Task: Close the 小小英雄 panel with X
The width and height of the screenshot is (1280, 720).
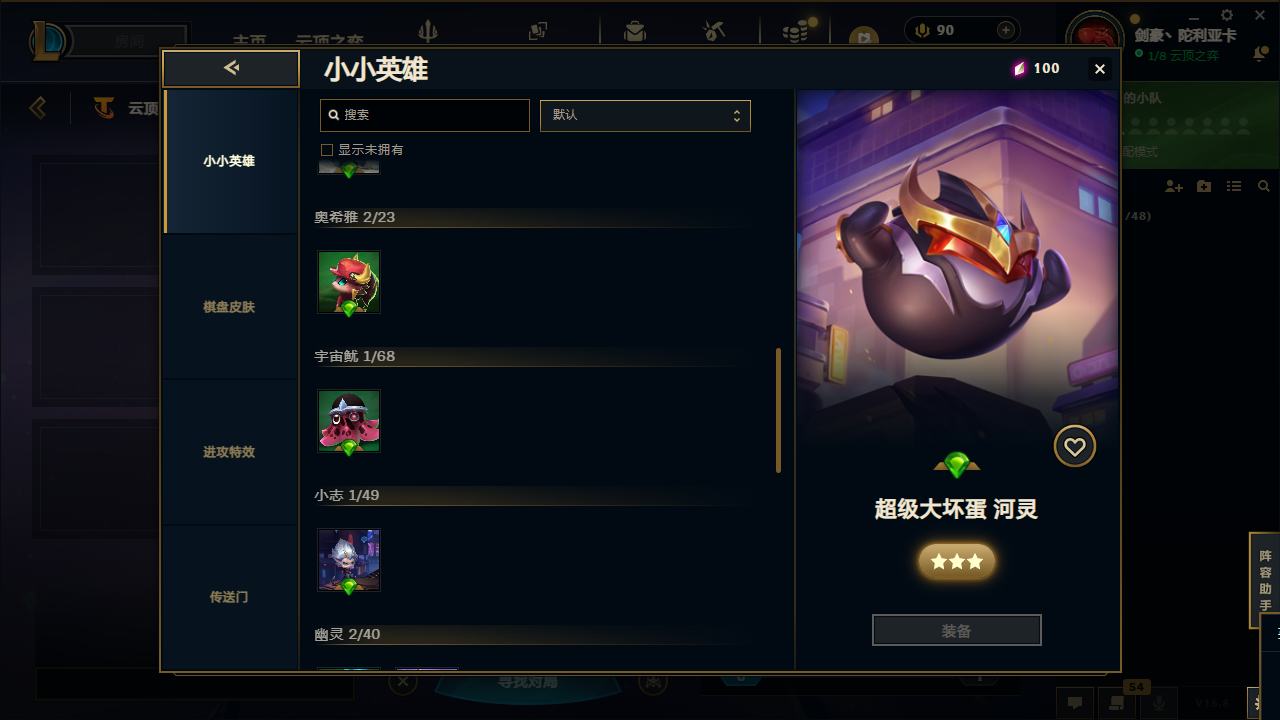Action: coord(1100,69)
